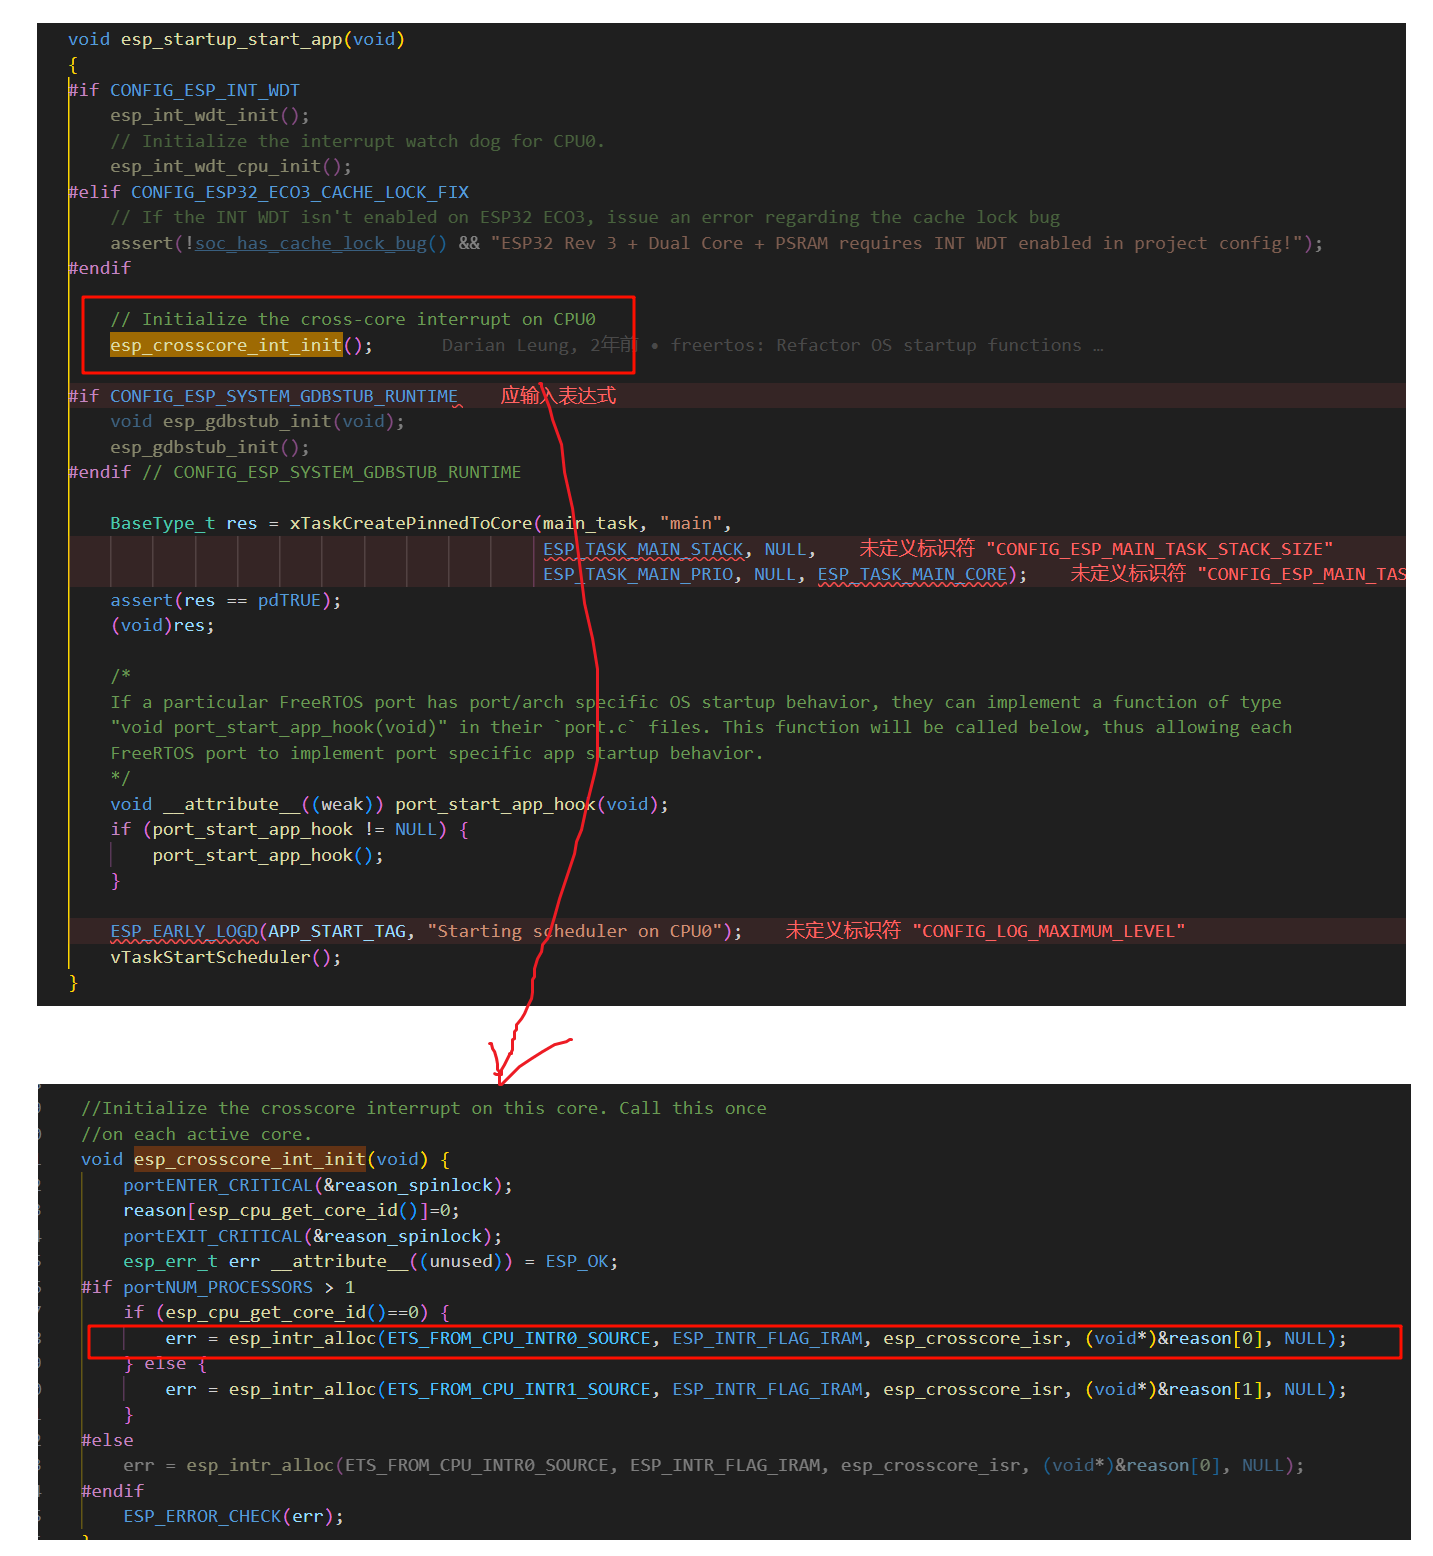Click the ESP_TASK_MAIN_STACK identifier
The image size is (1433, 1556).
pyautogui.click(x=644, y=550)
